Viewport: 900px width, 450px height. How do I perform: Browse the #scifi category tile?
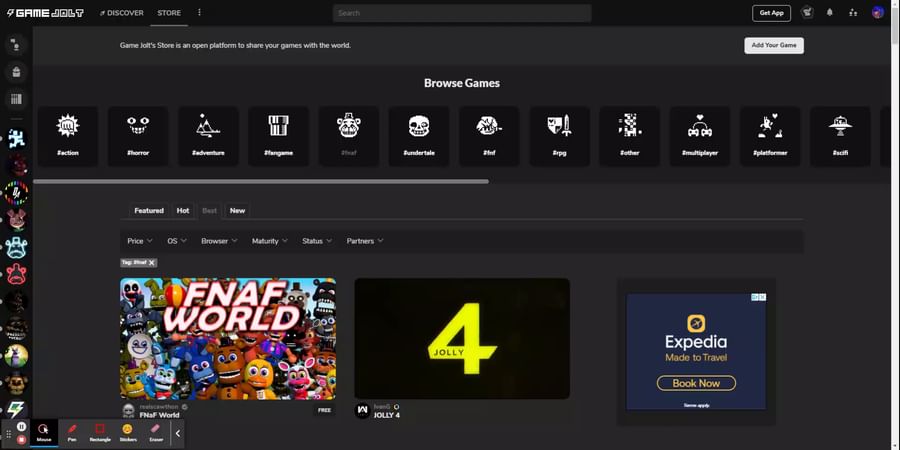pos(840,136)
